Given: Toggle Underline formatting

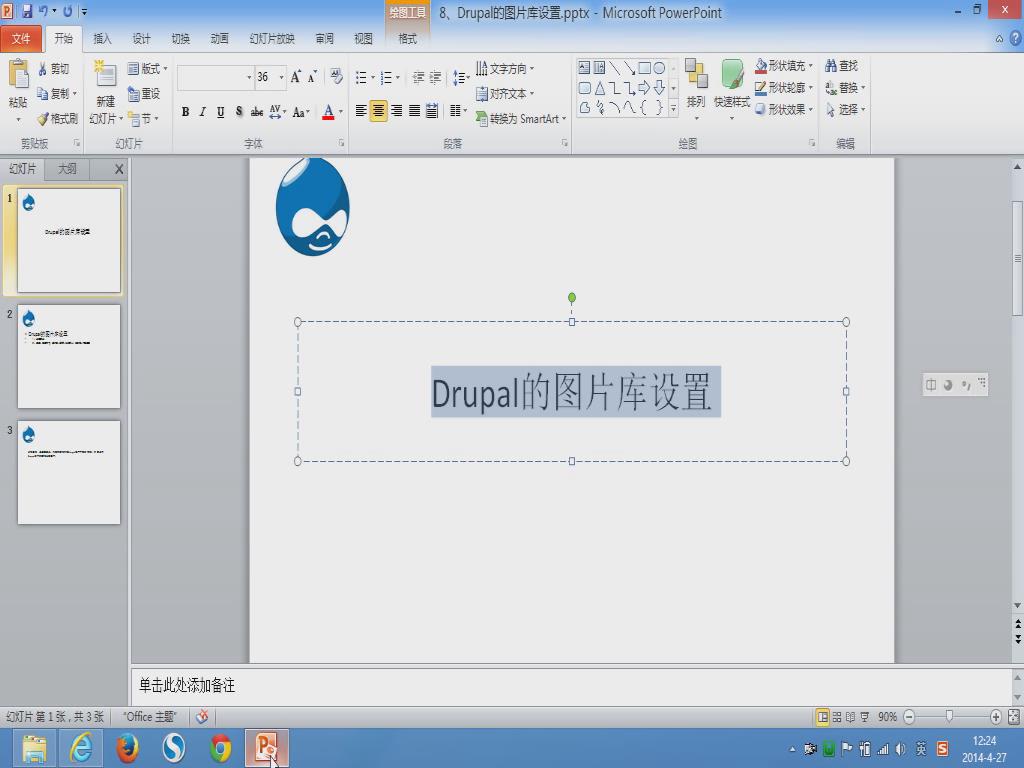Looking at the screenshot, I should 221,112.
